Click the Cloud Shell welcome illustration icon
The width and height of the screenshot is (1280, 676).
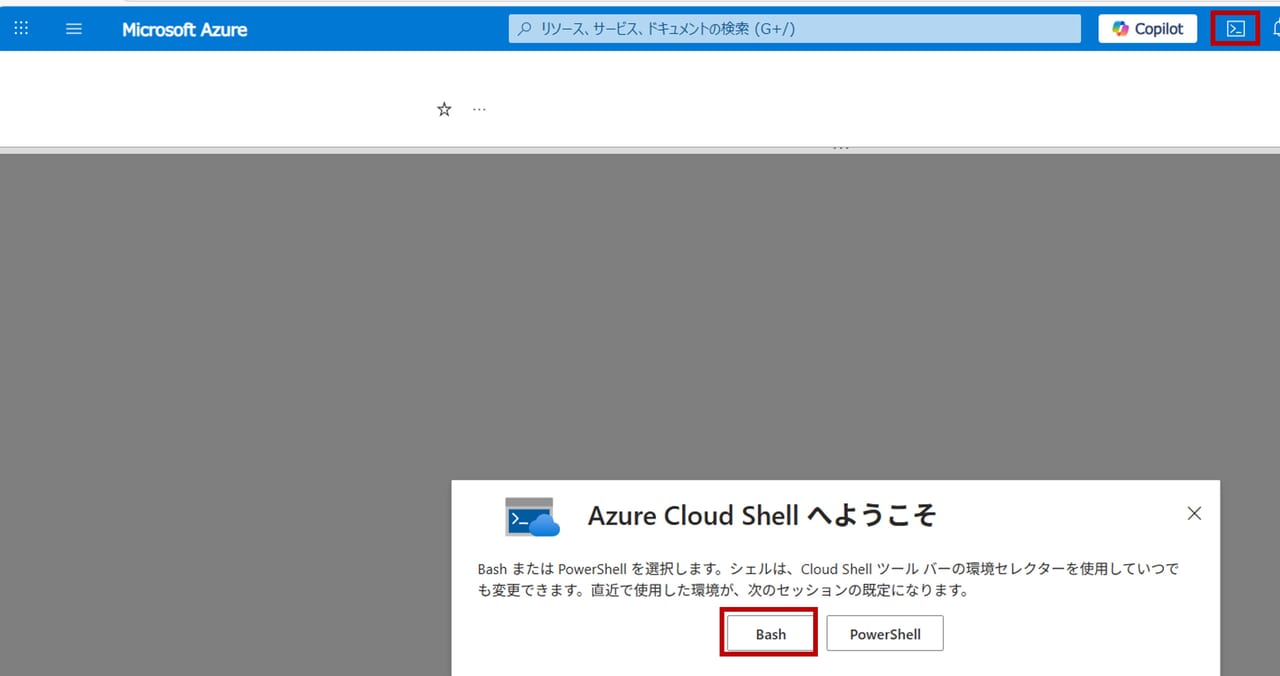531,516
